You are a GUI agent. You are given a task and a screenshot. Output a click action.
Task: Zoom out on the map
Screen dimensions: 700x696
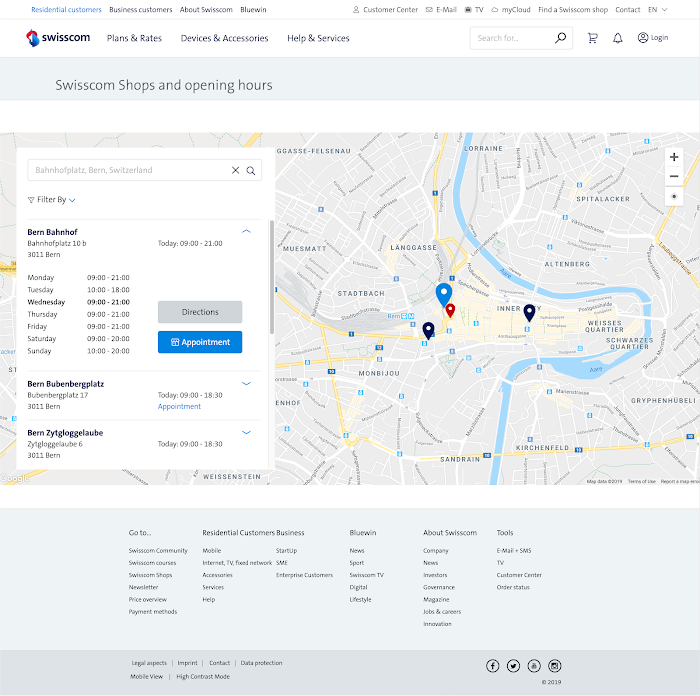pos(674,176)
